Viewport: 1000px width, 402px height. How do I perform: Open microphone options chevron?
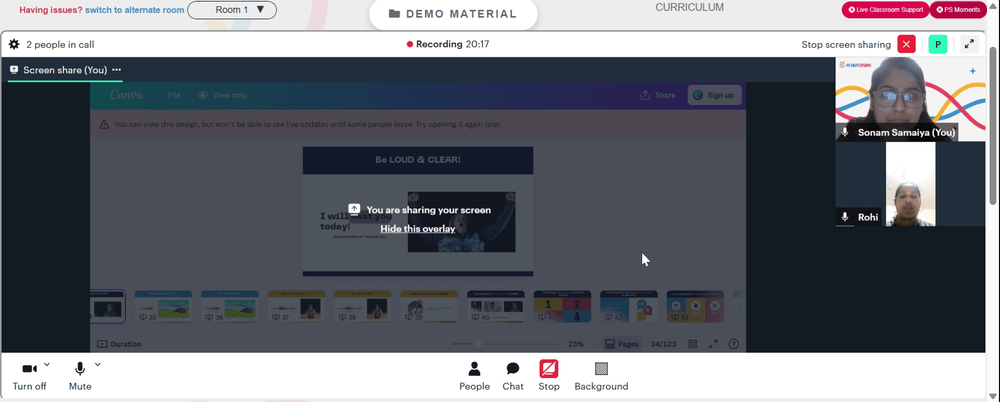[98, 365]
